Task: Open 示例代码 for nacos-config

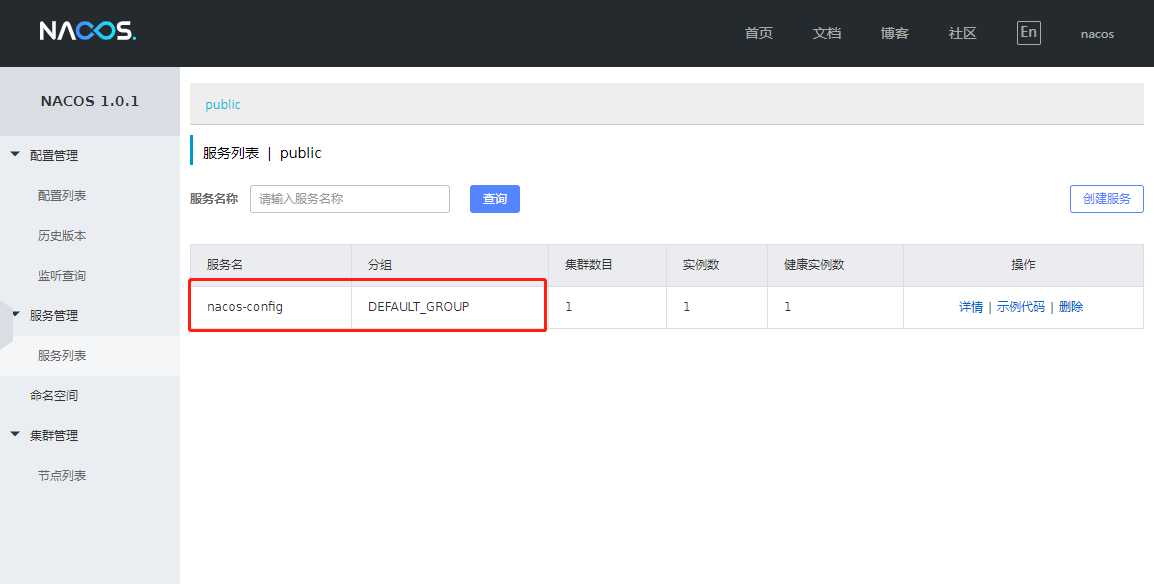Action: pyautogui.click(x=1020, y=307)
